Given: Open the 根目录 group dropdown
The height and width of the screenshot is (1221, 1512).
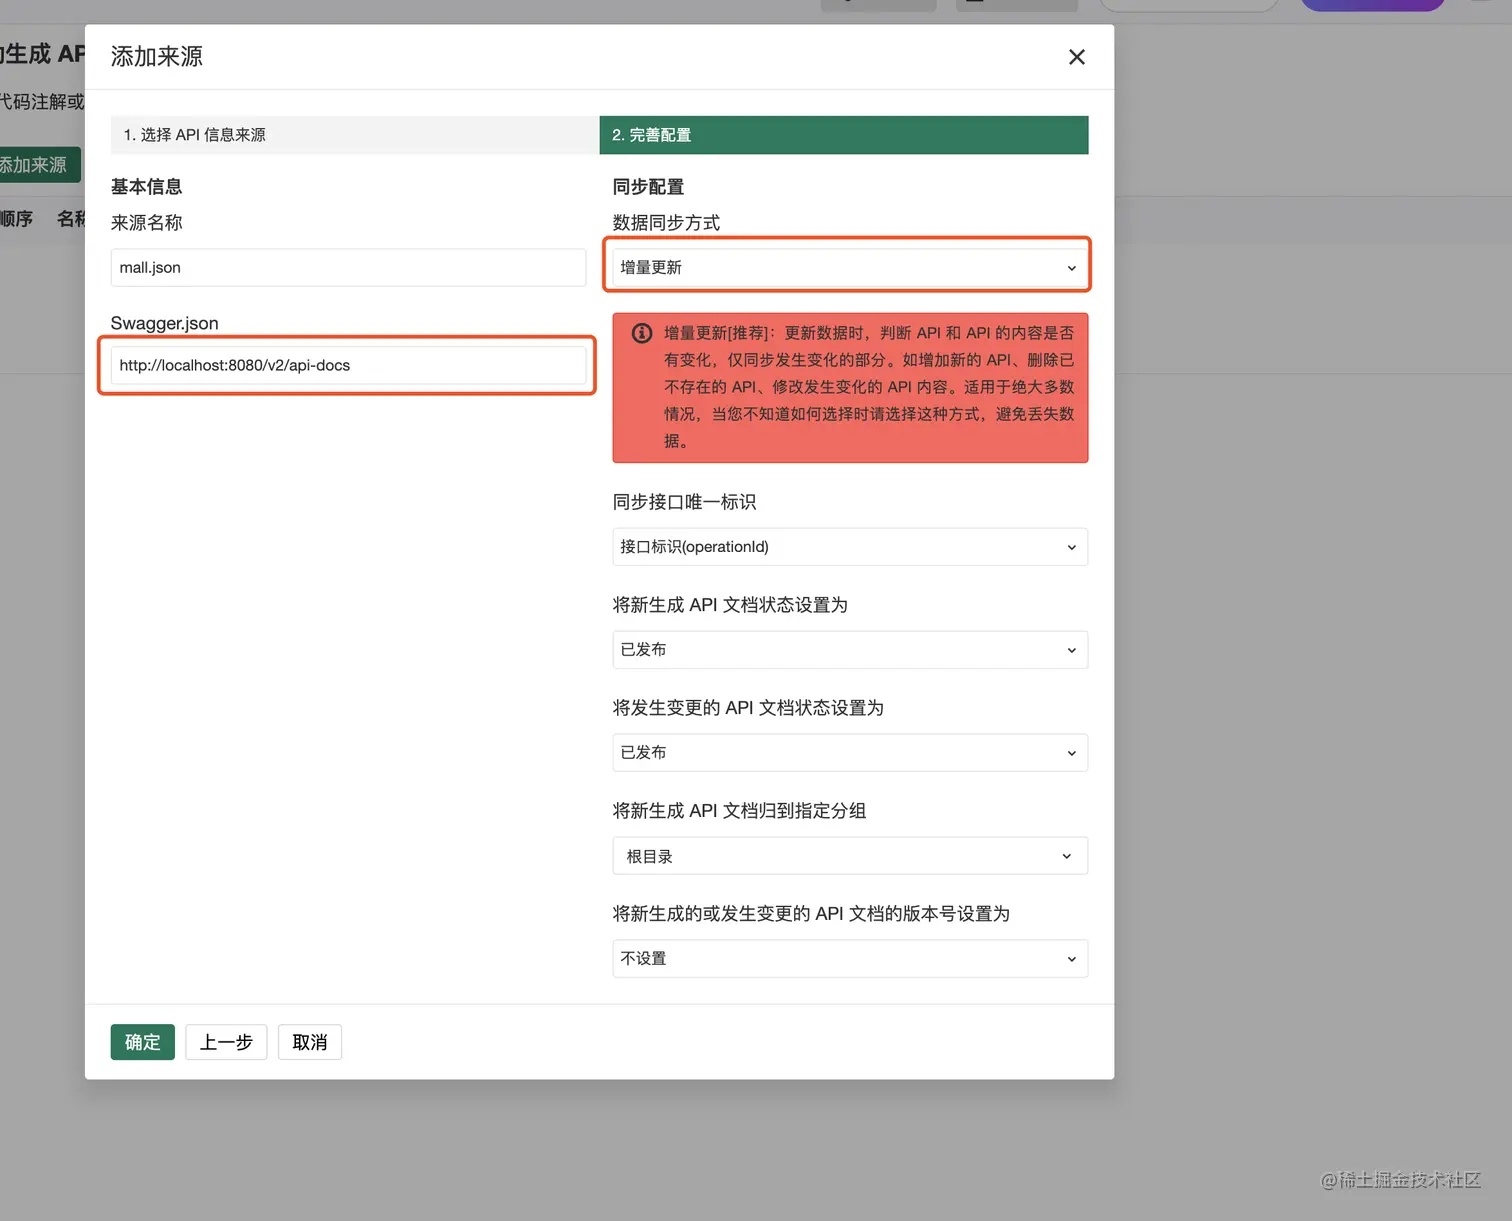Looking at the screenshot, I should coord(850,856).
